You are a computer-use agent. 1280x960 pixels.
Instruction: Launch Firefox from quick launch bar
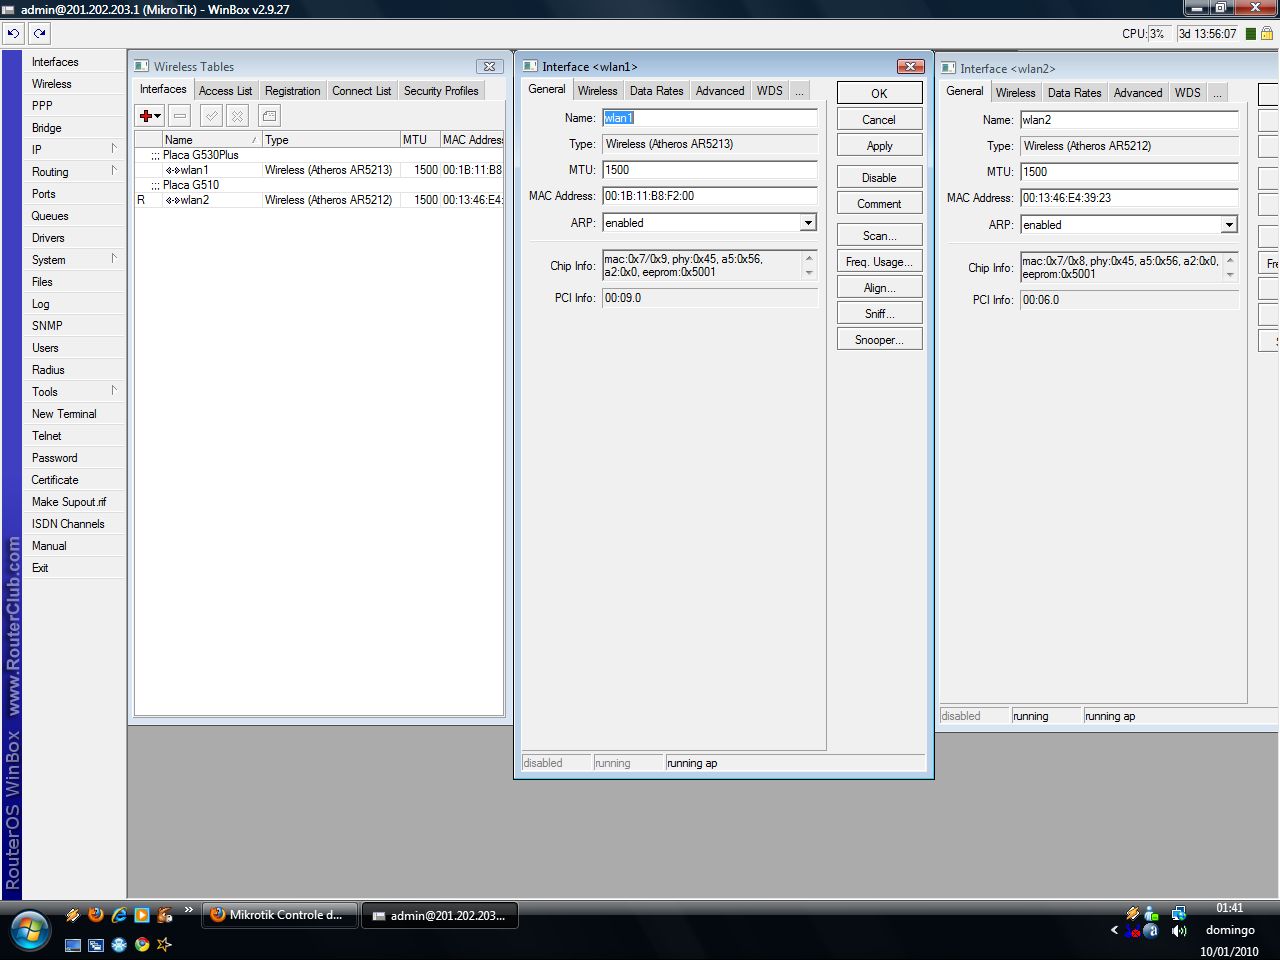96,914
